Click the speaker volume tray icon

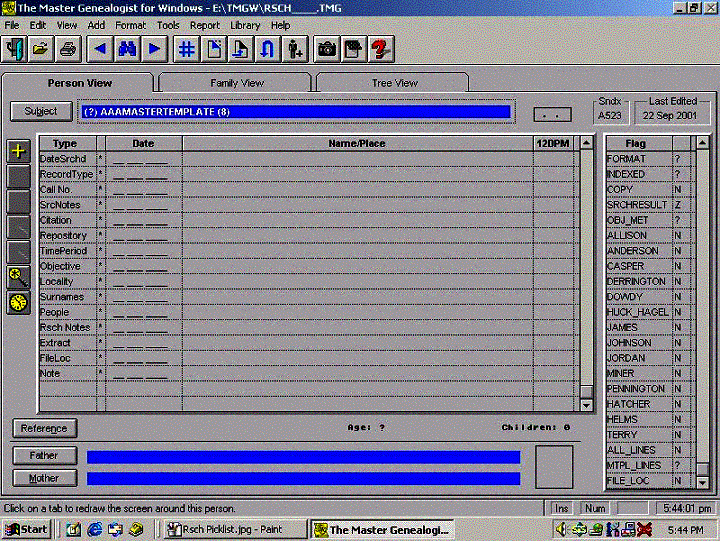click(561, 530)
